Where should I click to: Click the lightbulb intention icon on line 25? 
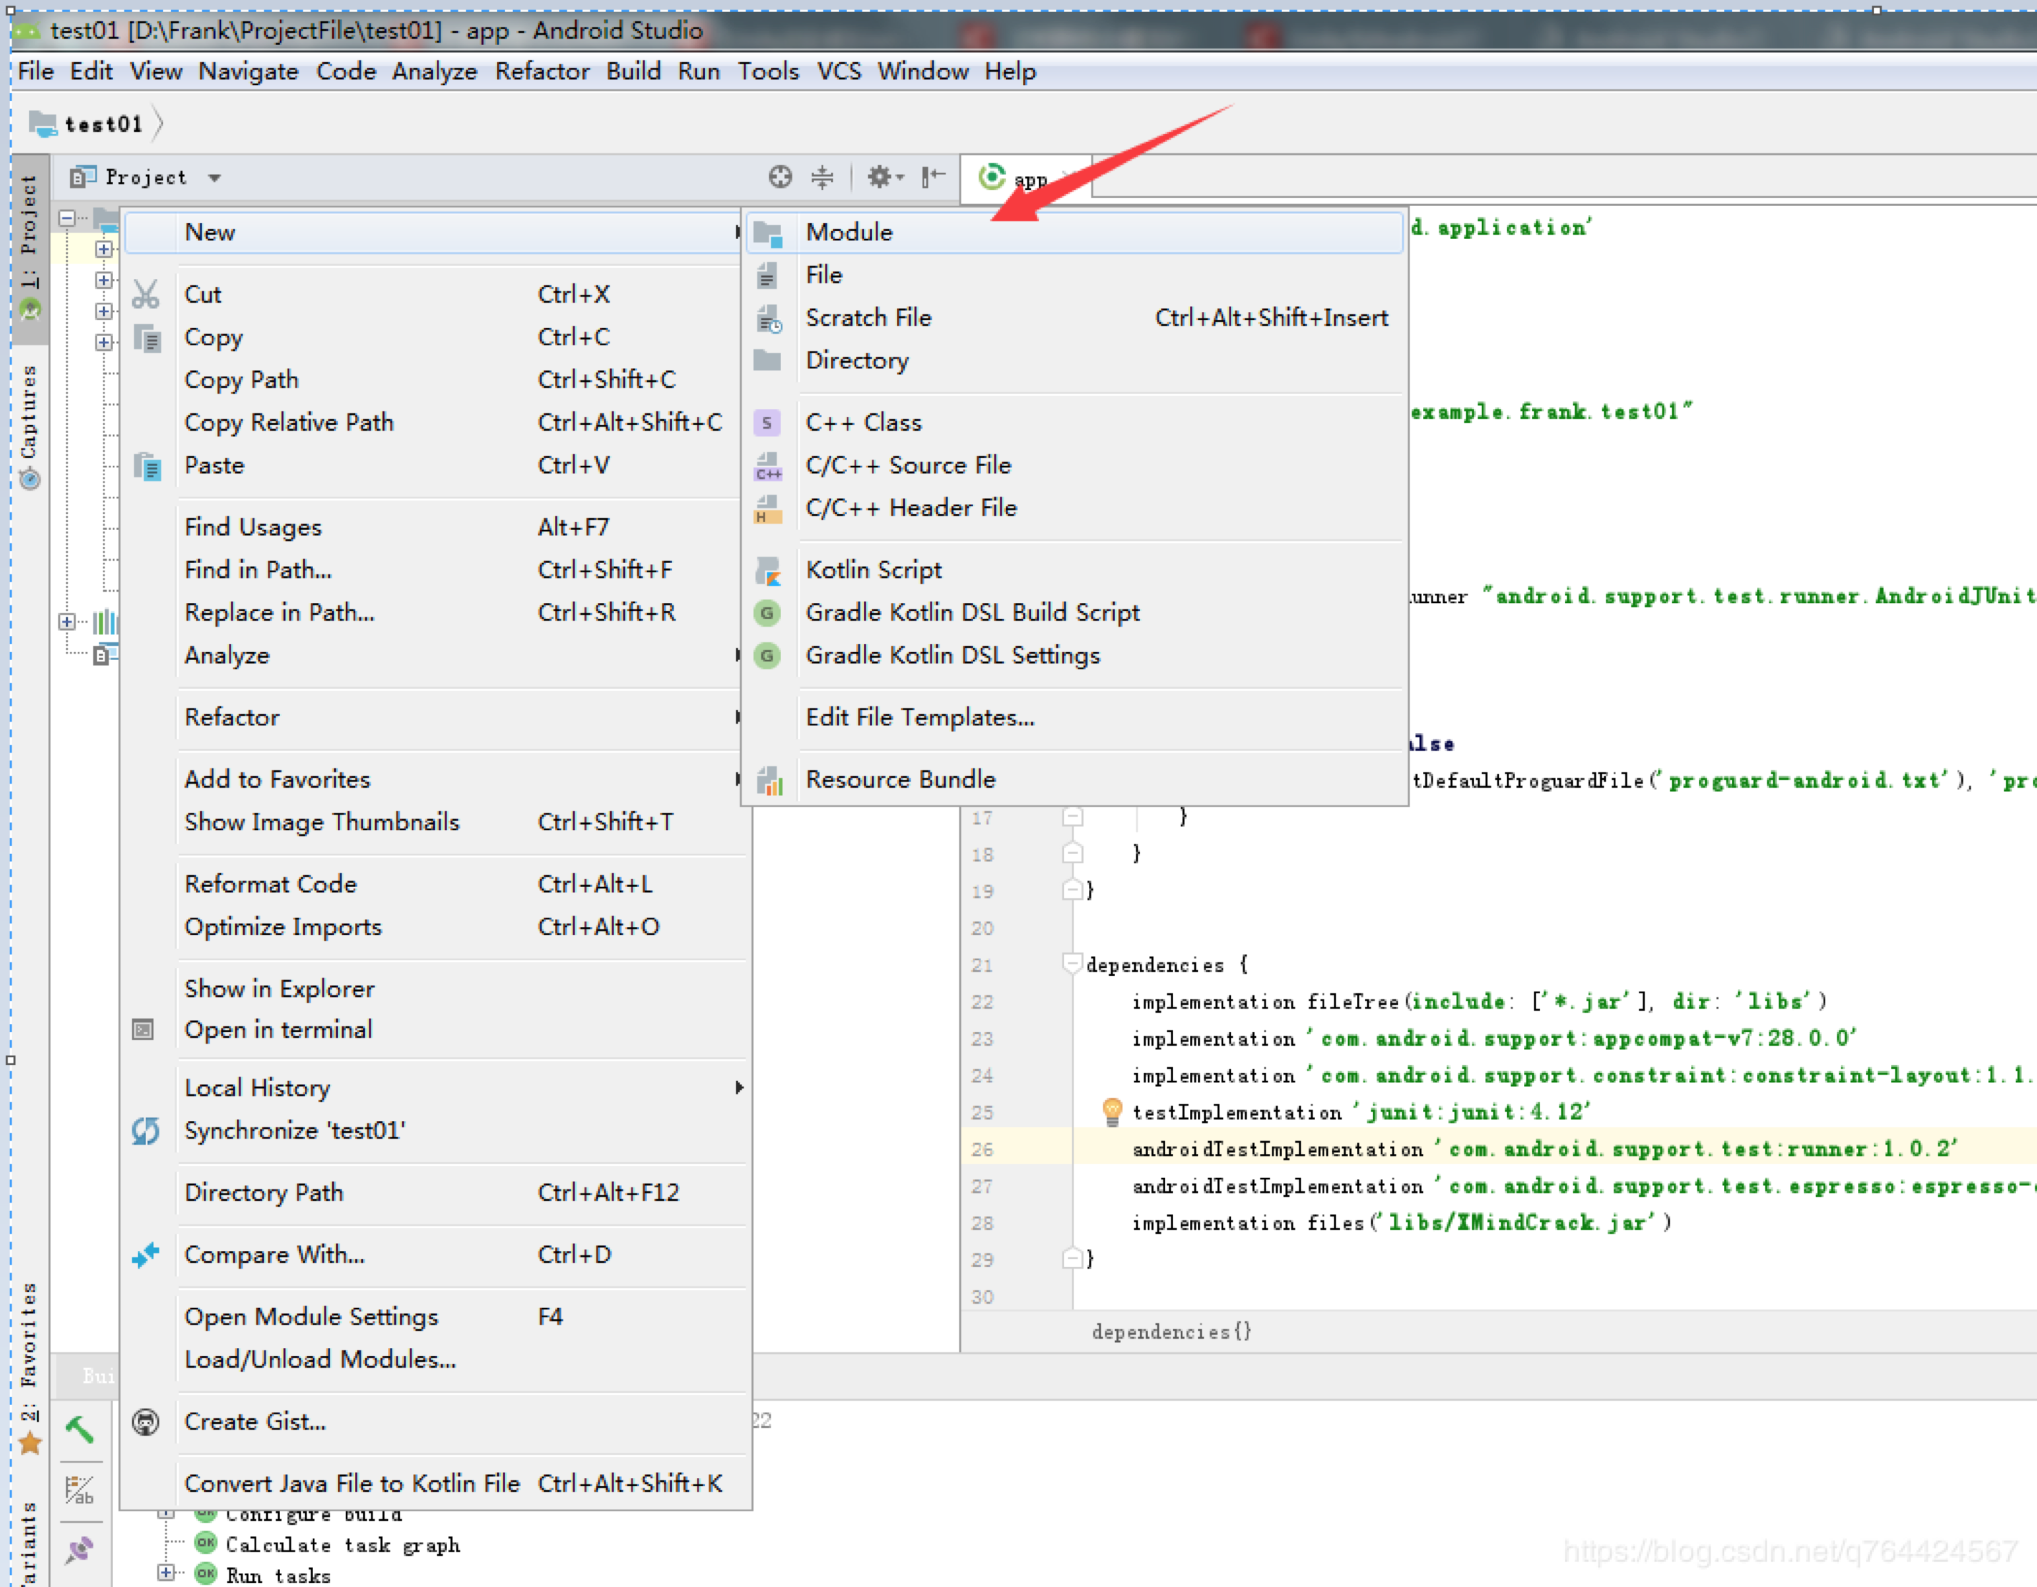[x=1111, y=1112]
